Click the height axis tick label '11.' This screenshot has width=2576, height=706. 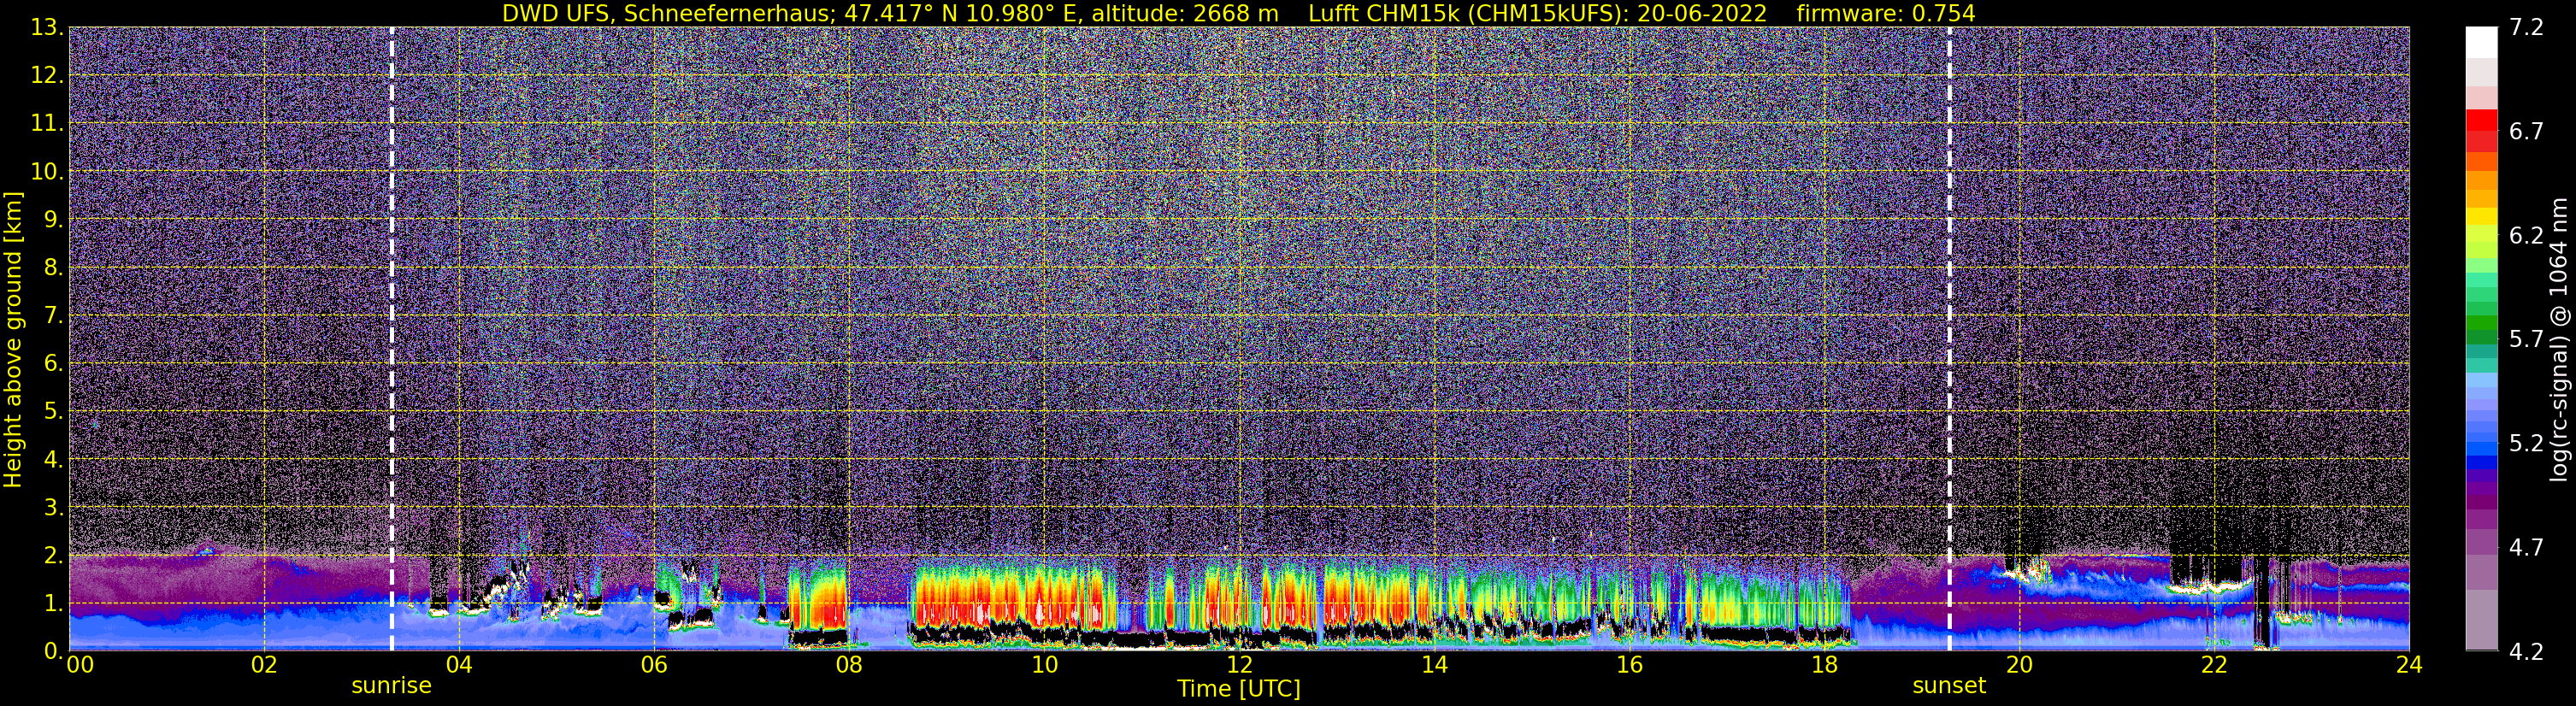(x=46, y=123)
